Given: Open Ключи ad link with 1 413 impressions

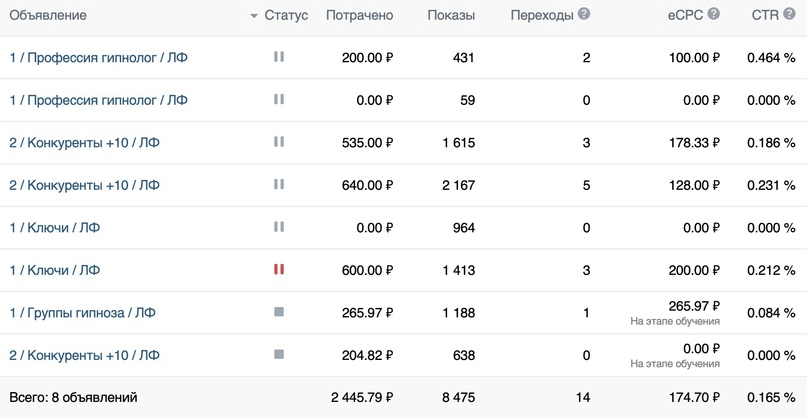Looking at the screenshot, I should point(55,270).
